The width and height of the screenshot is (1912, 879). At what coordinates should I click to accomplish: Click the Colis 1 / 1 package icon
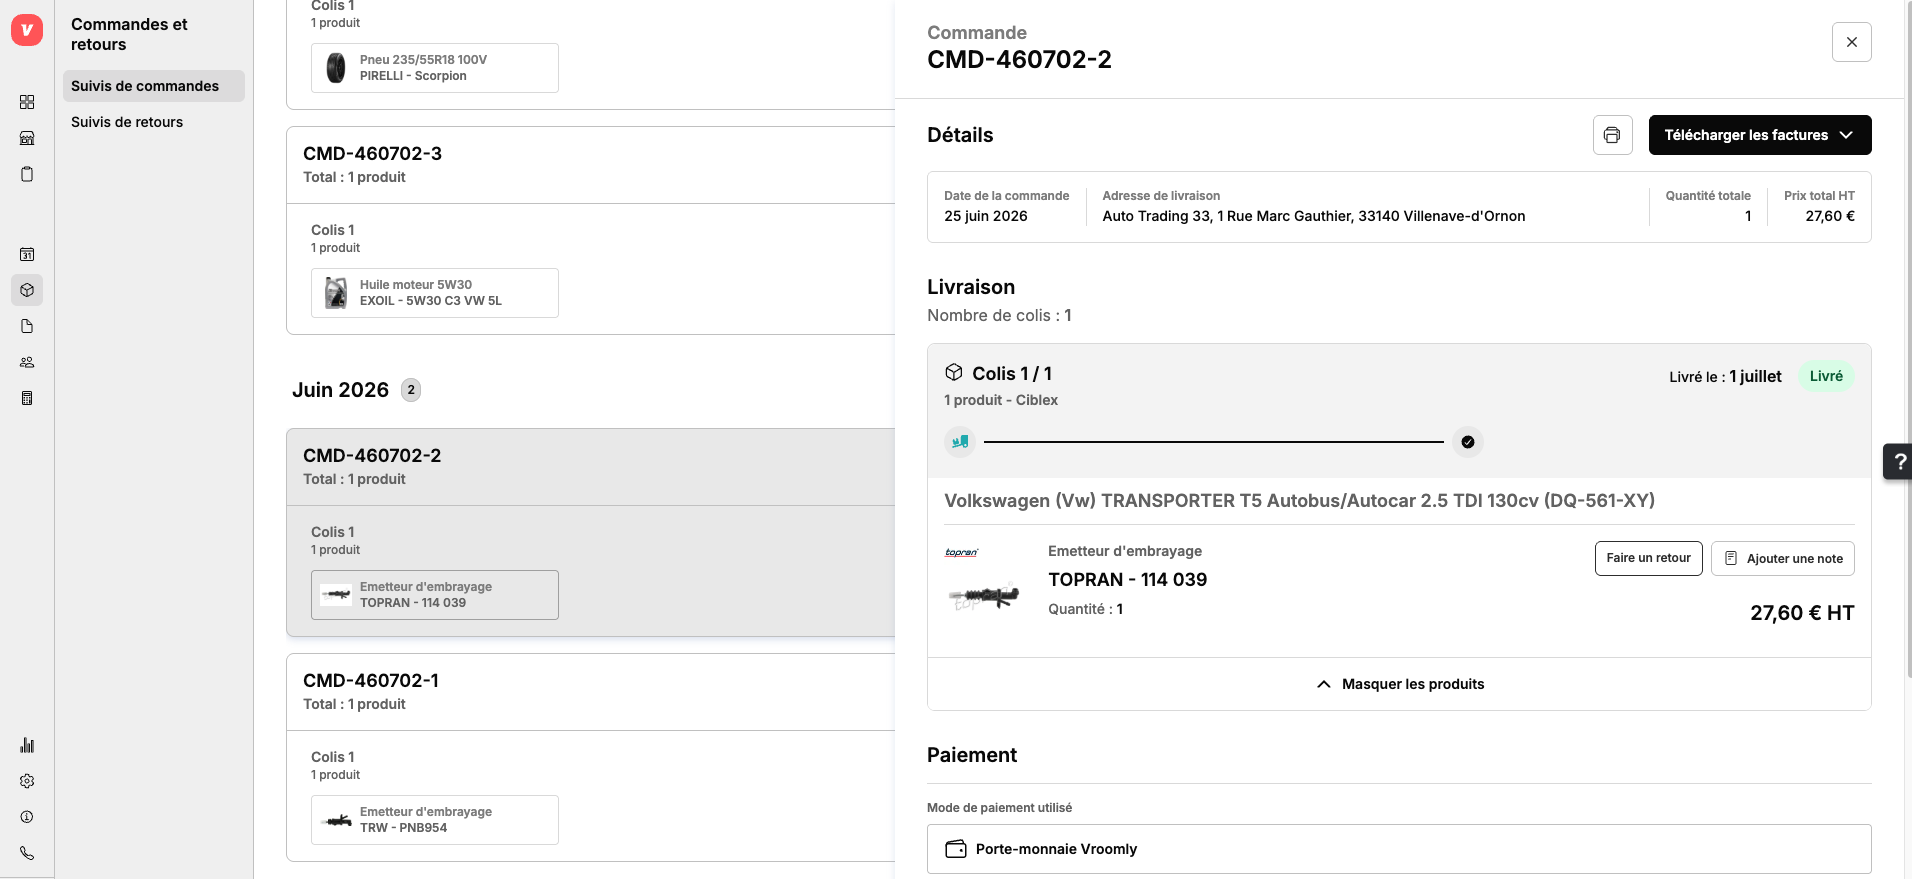(953, 373)
